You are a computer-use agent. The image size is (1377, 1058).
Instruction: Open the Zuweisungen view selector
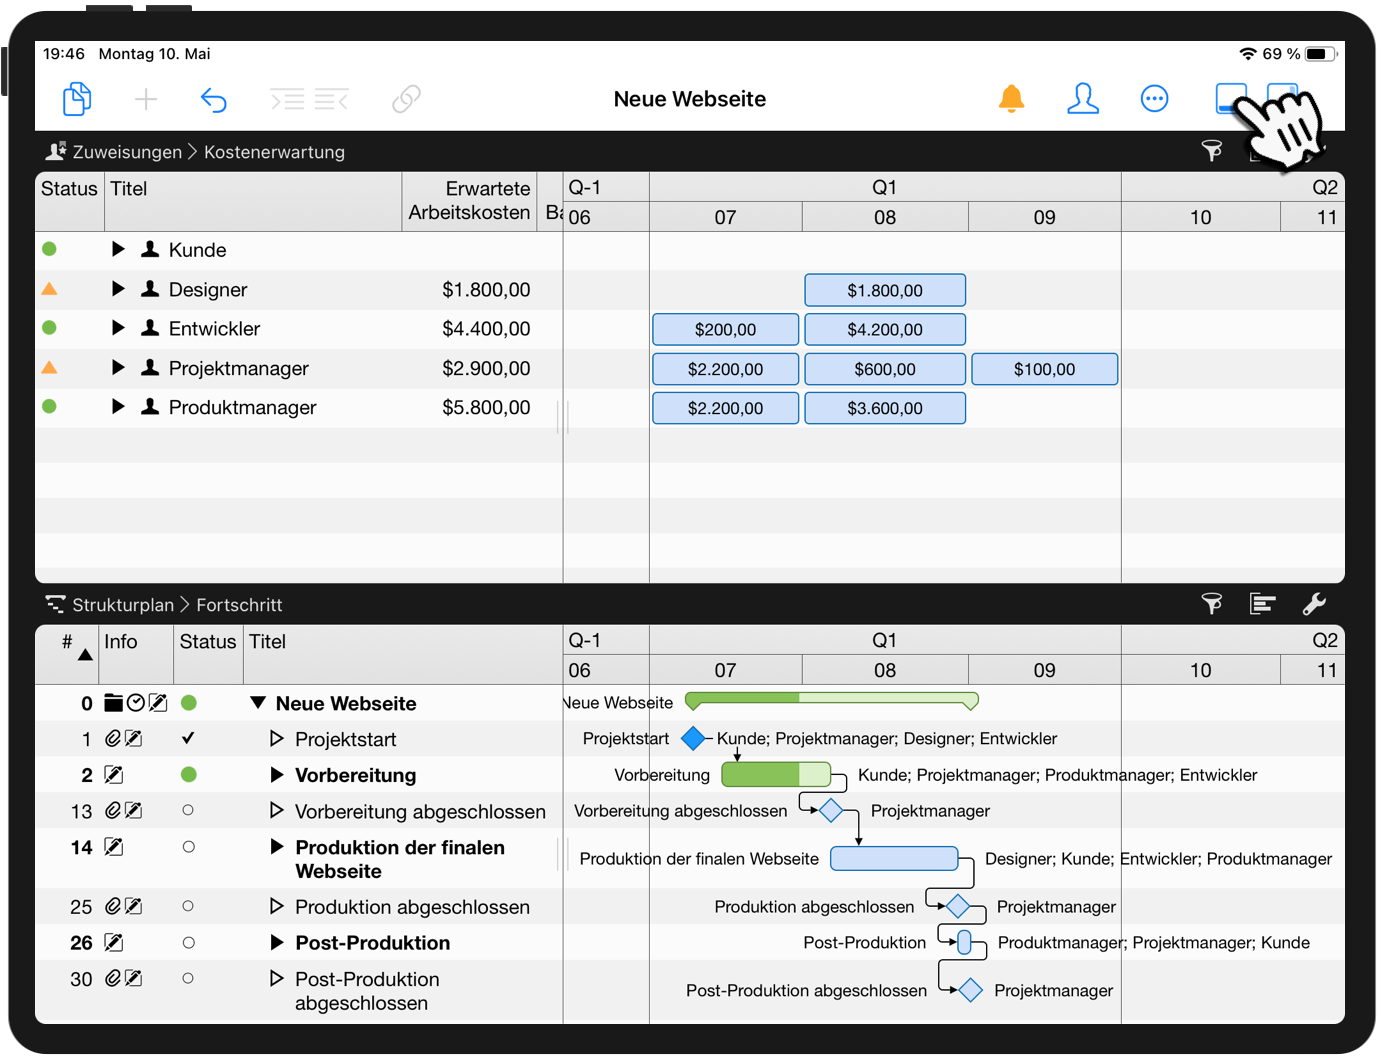(126, 152)
